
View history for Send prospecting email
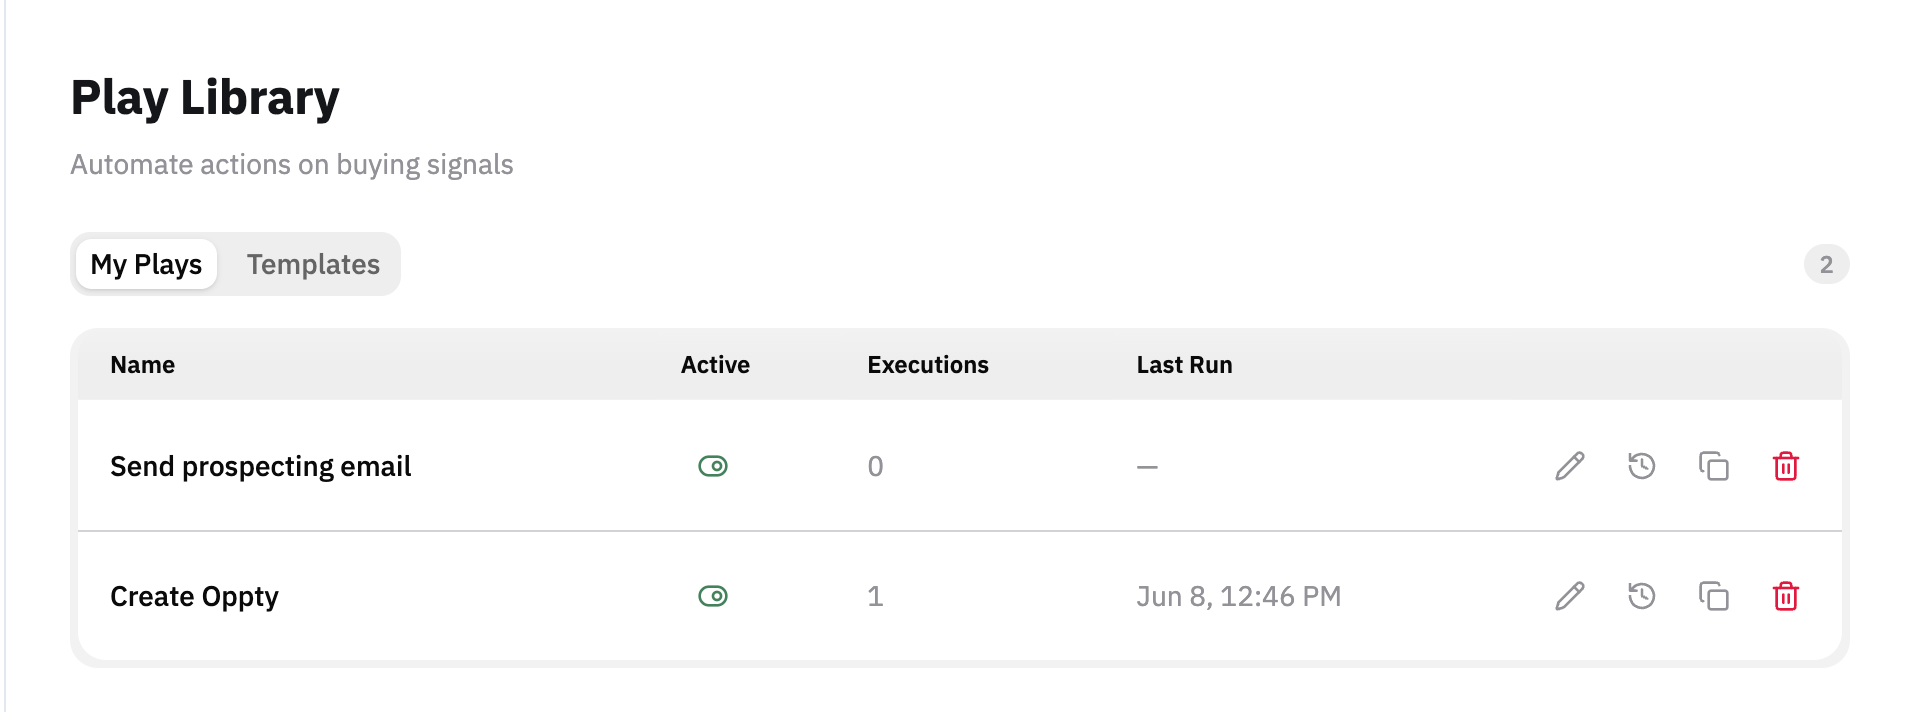1642,466
